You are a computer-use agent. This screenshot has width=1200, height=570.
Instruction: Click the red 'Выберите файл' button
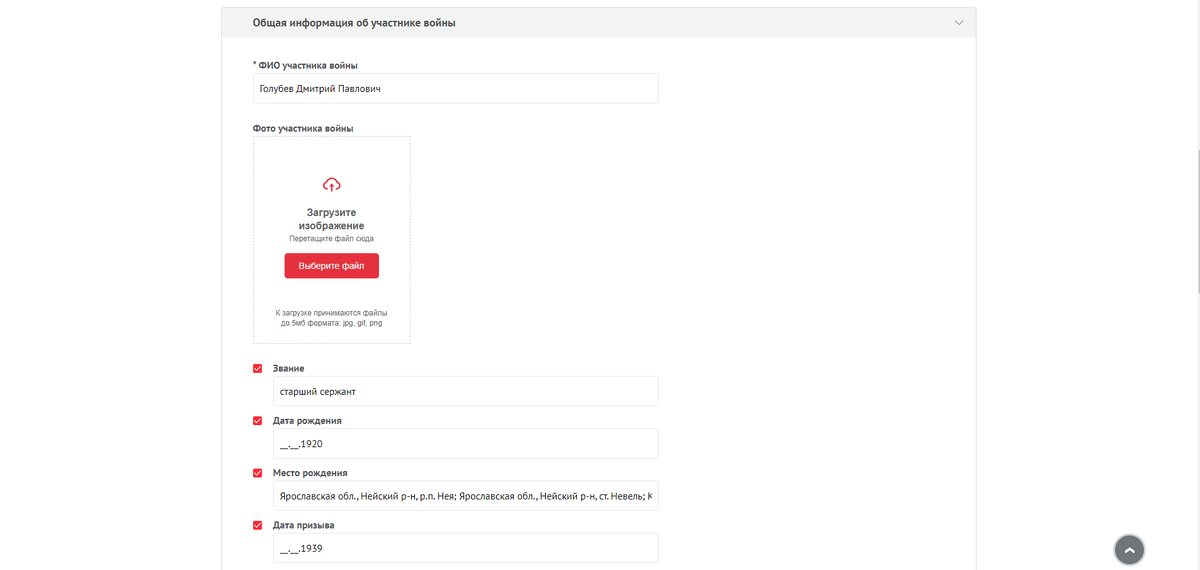tap(332, 266)
